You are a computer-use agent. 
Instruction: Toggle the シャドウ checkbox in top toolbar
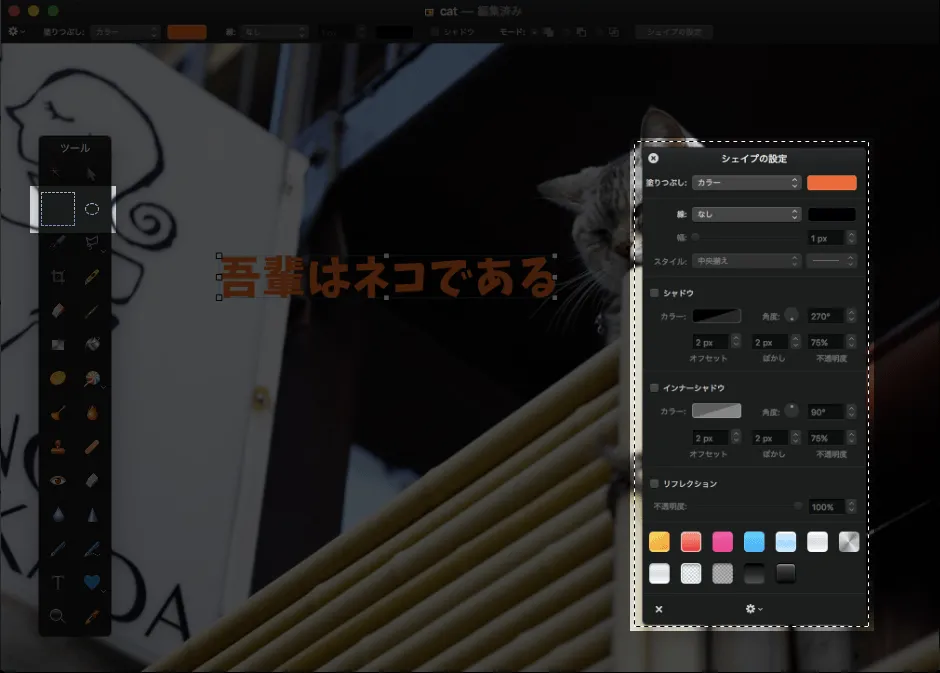(435, 31)
